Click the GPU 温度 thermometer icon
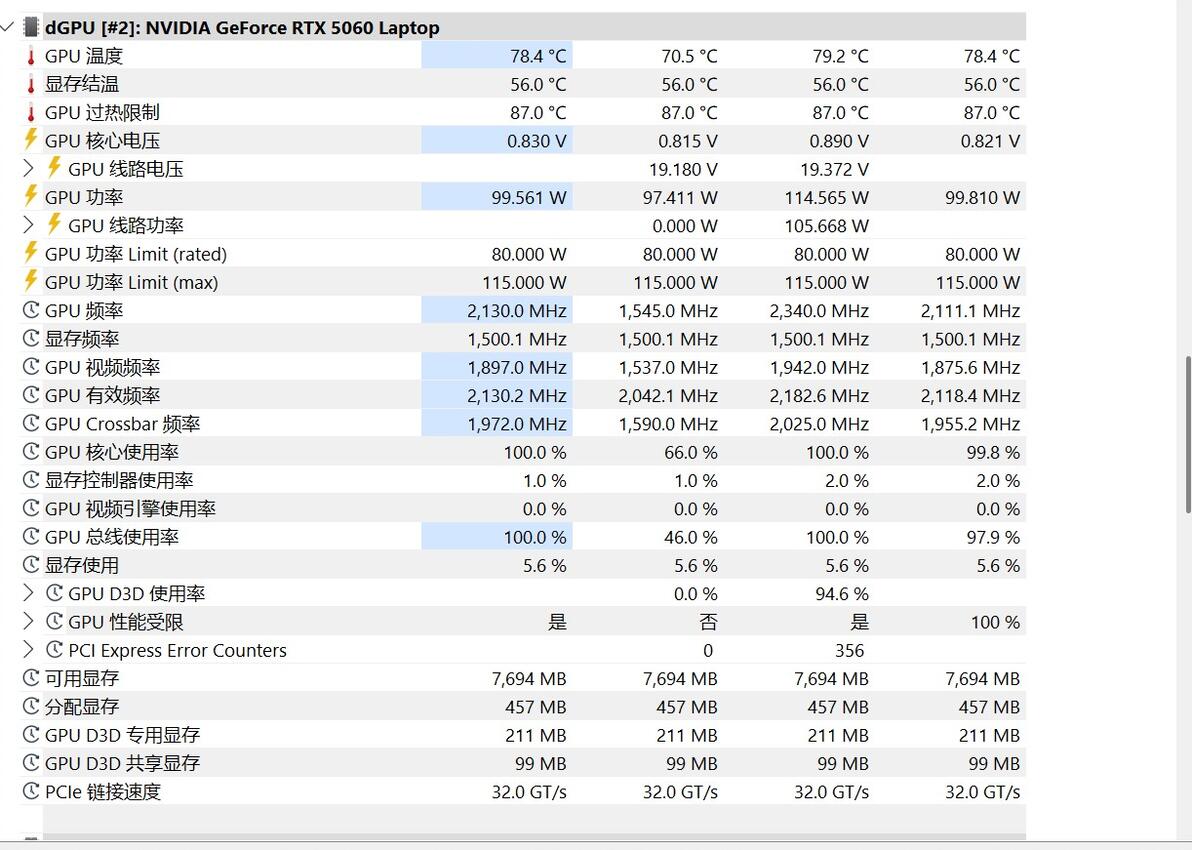The height and width of the screenshot is (850, 1192). 31,56
